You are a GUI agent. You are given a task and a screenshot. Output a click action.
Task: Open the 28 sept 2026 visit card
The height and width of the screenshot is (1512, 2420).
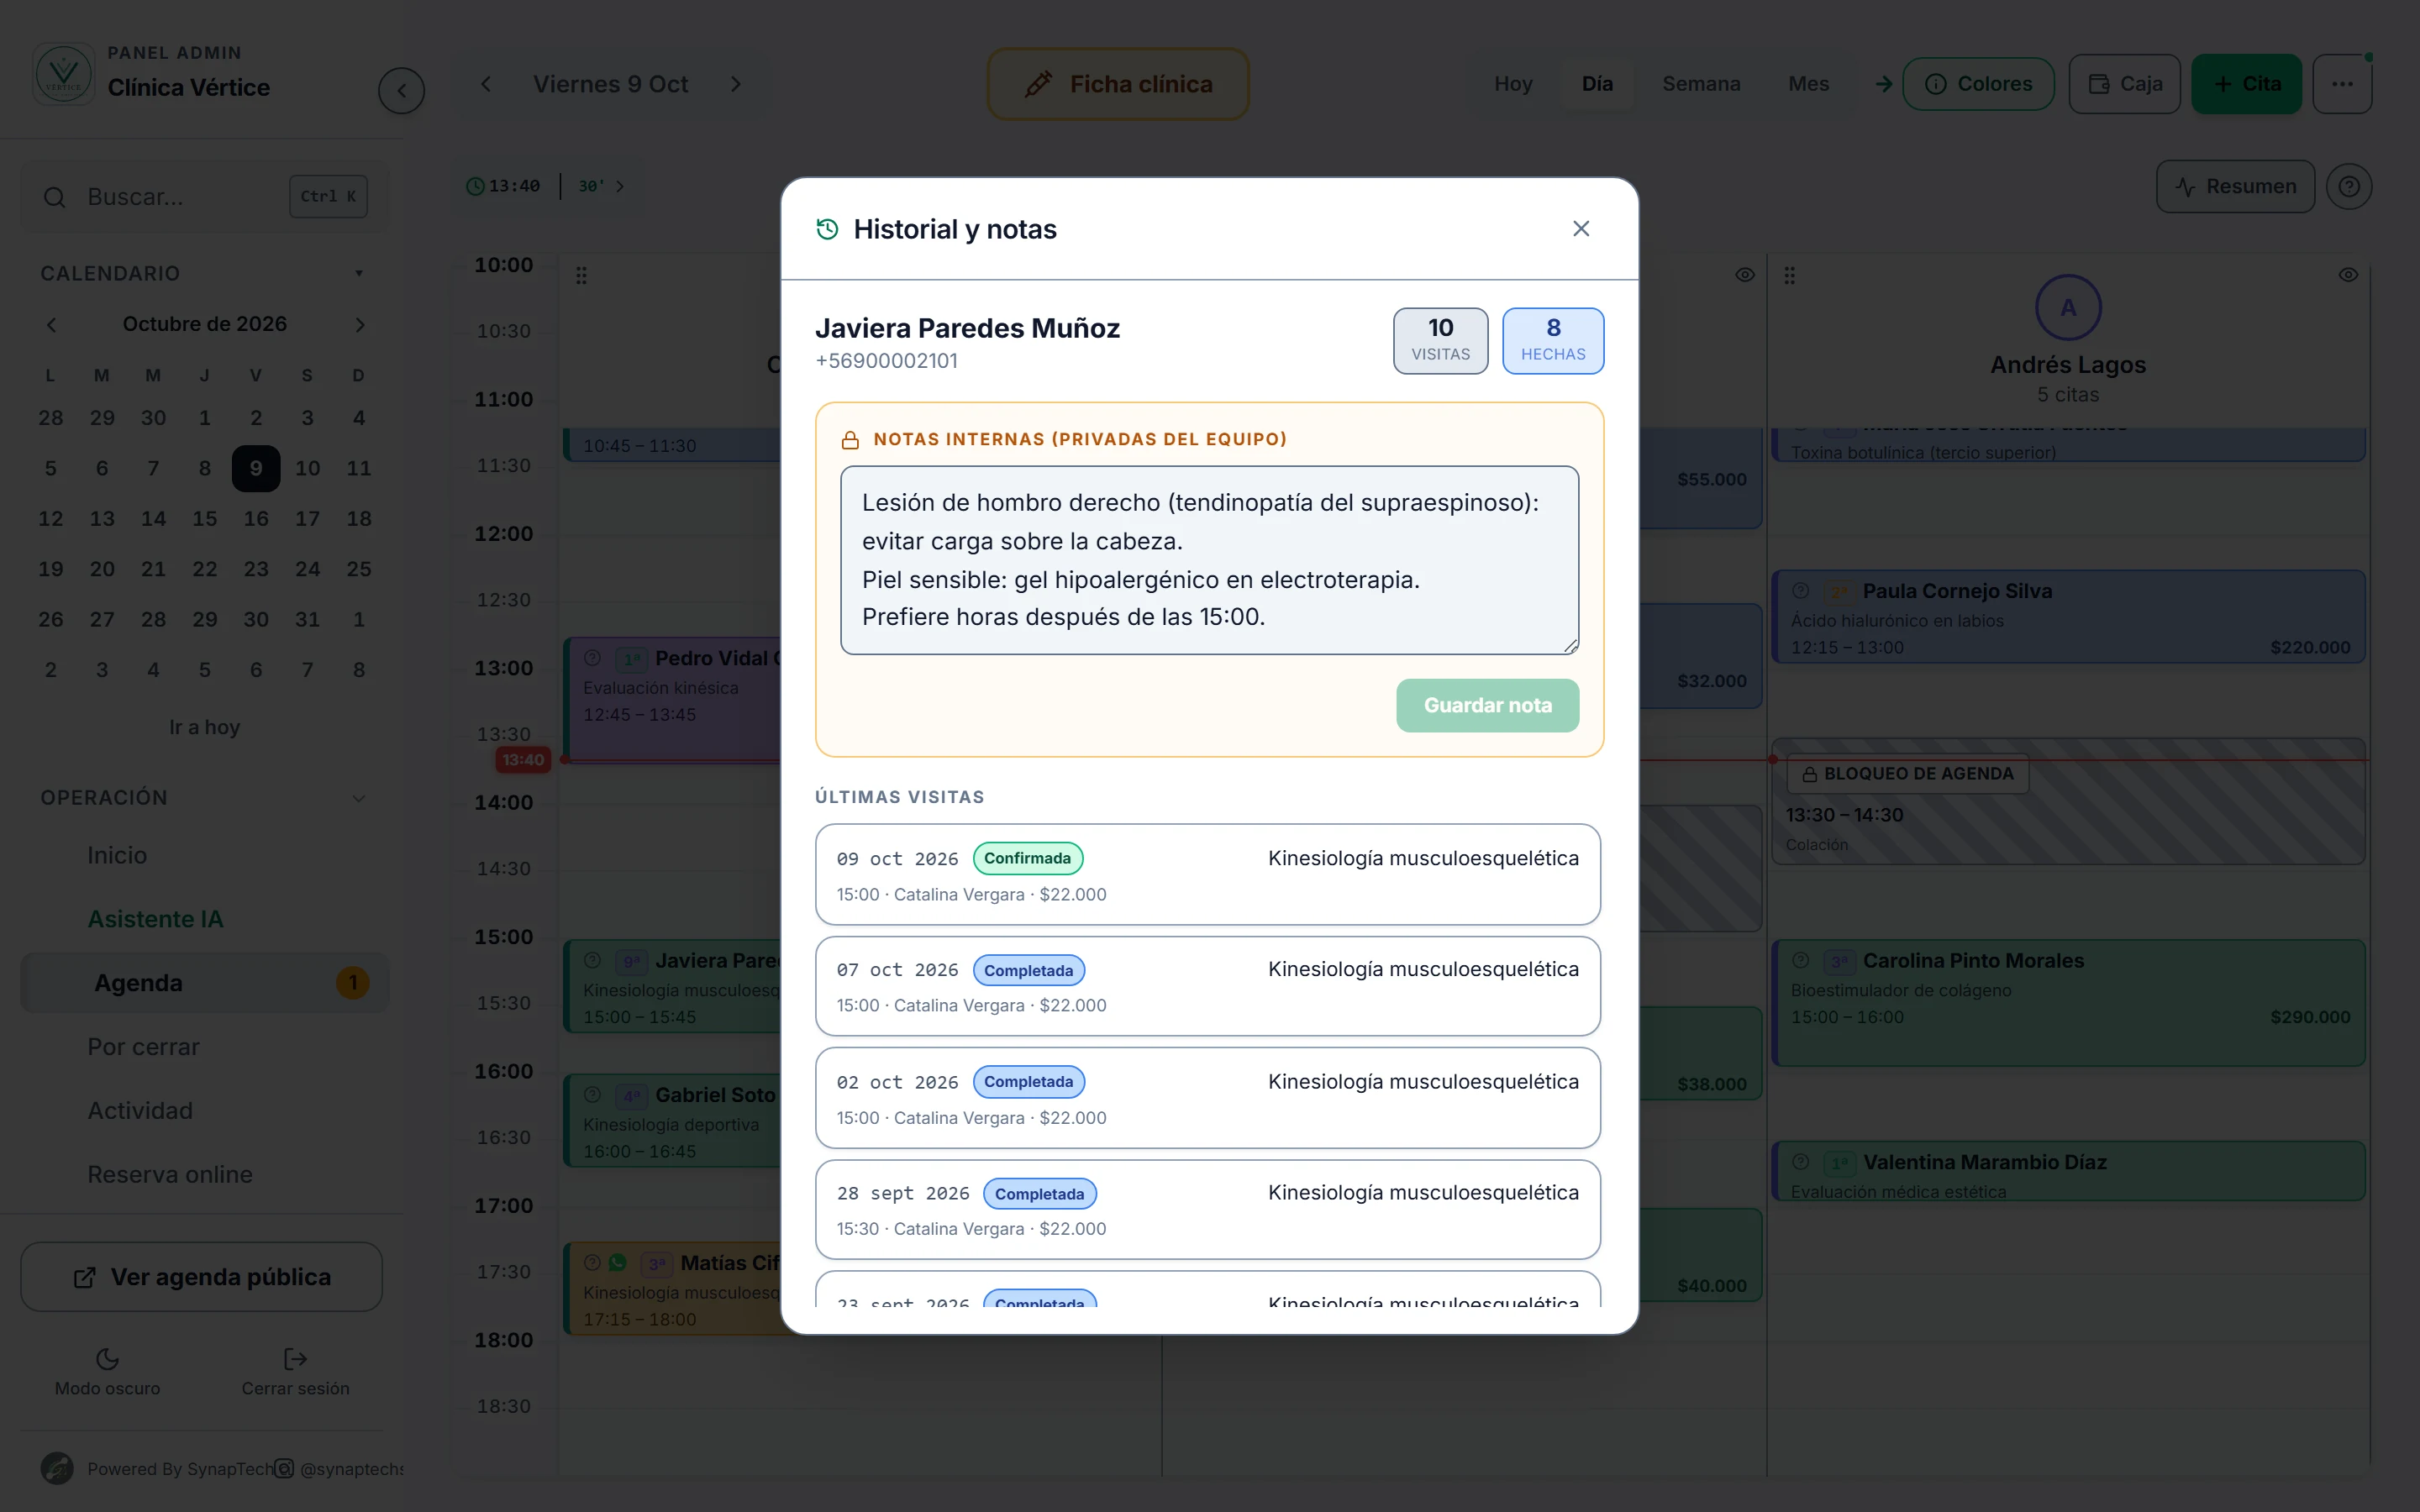pyautogui.click(x=1207, y=1209)
